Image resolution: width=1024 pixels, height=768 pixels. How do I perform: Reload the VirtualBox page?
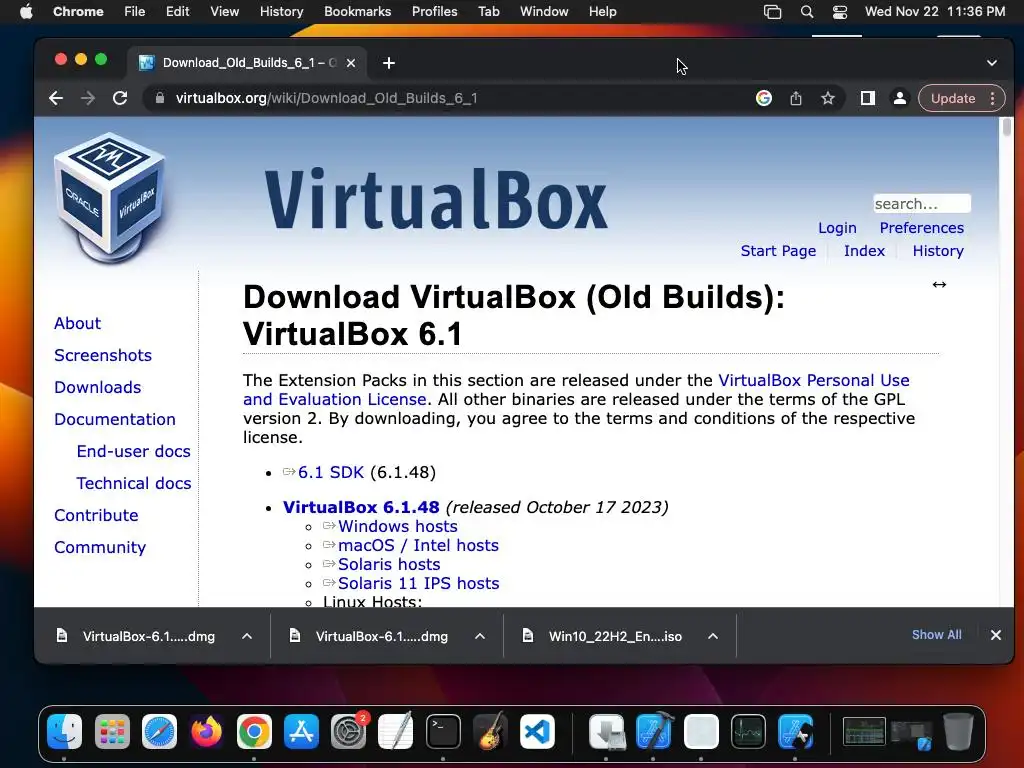(120, 99)
